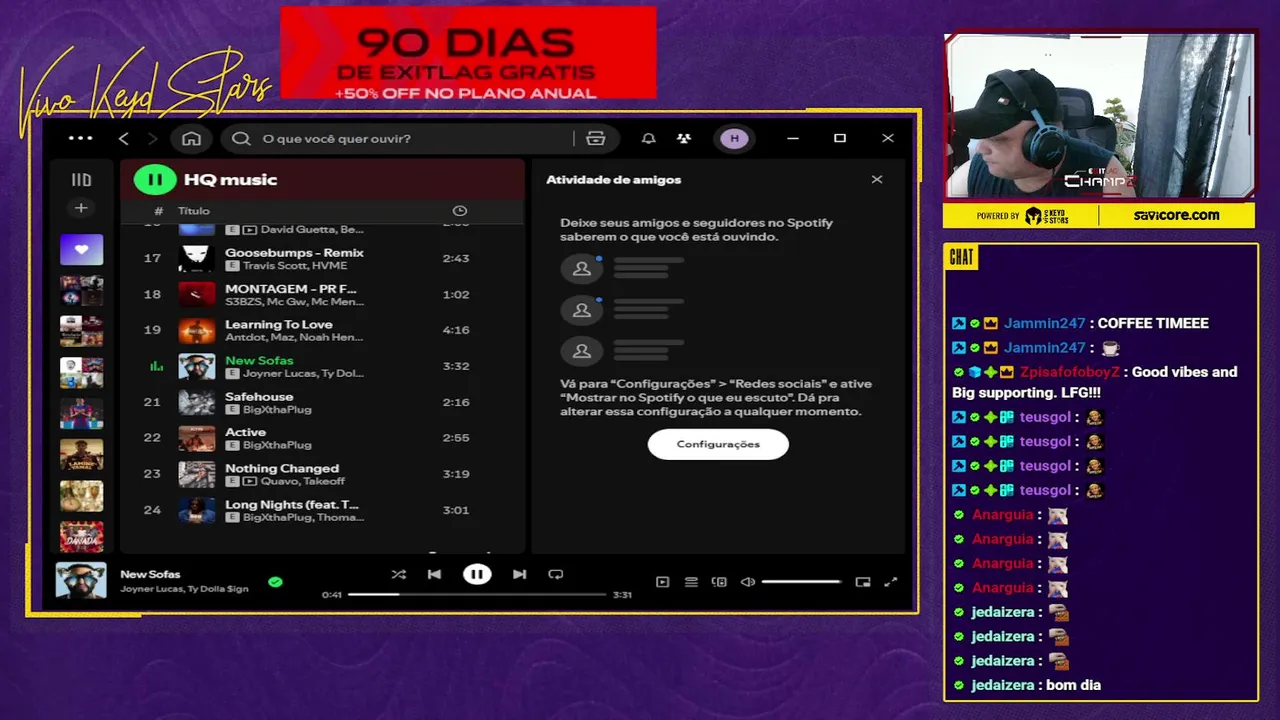This screenshot has height=720, width=1280.
Task: Open the Liked Songs heart tile
Action: pos(81,249)
